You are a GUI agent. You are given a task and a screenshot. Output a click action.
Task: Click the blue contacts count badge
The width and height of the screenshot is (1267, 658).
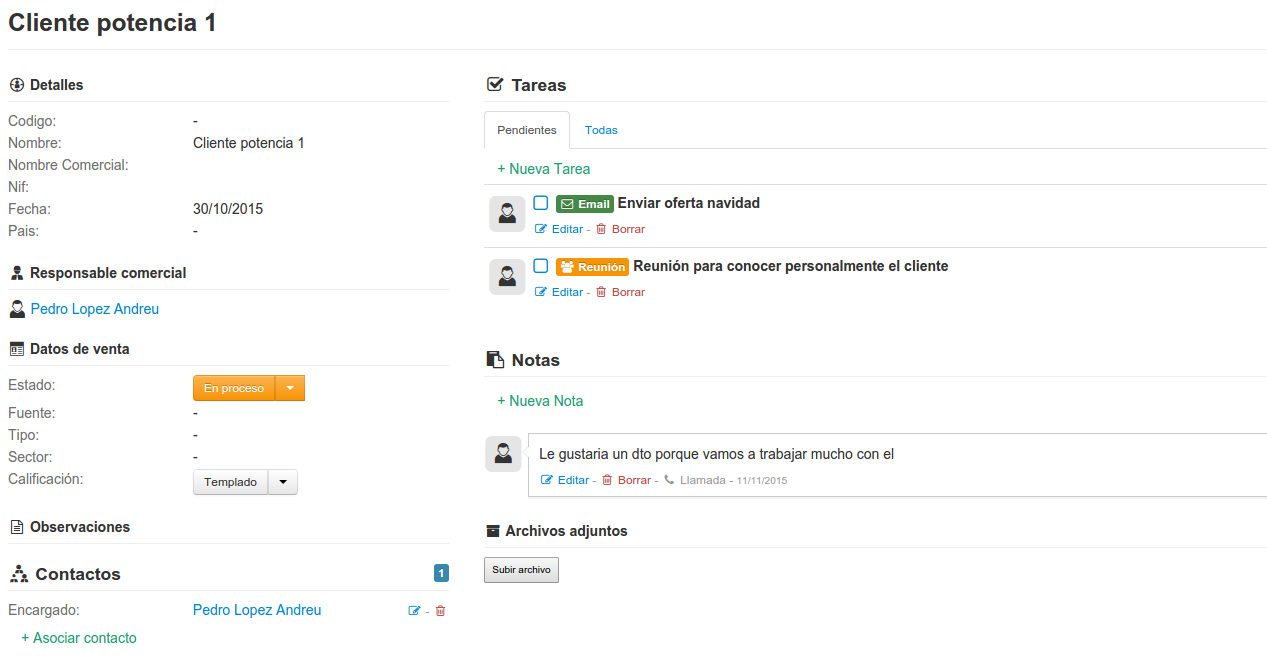pos(441,574)
